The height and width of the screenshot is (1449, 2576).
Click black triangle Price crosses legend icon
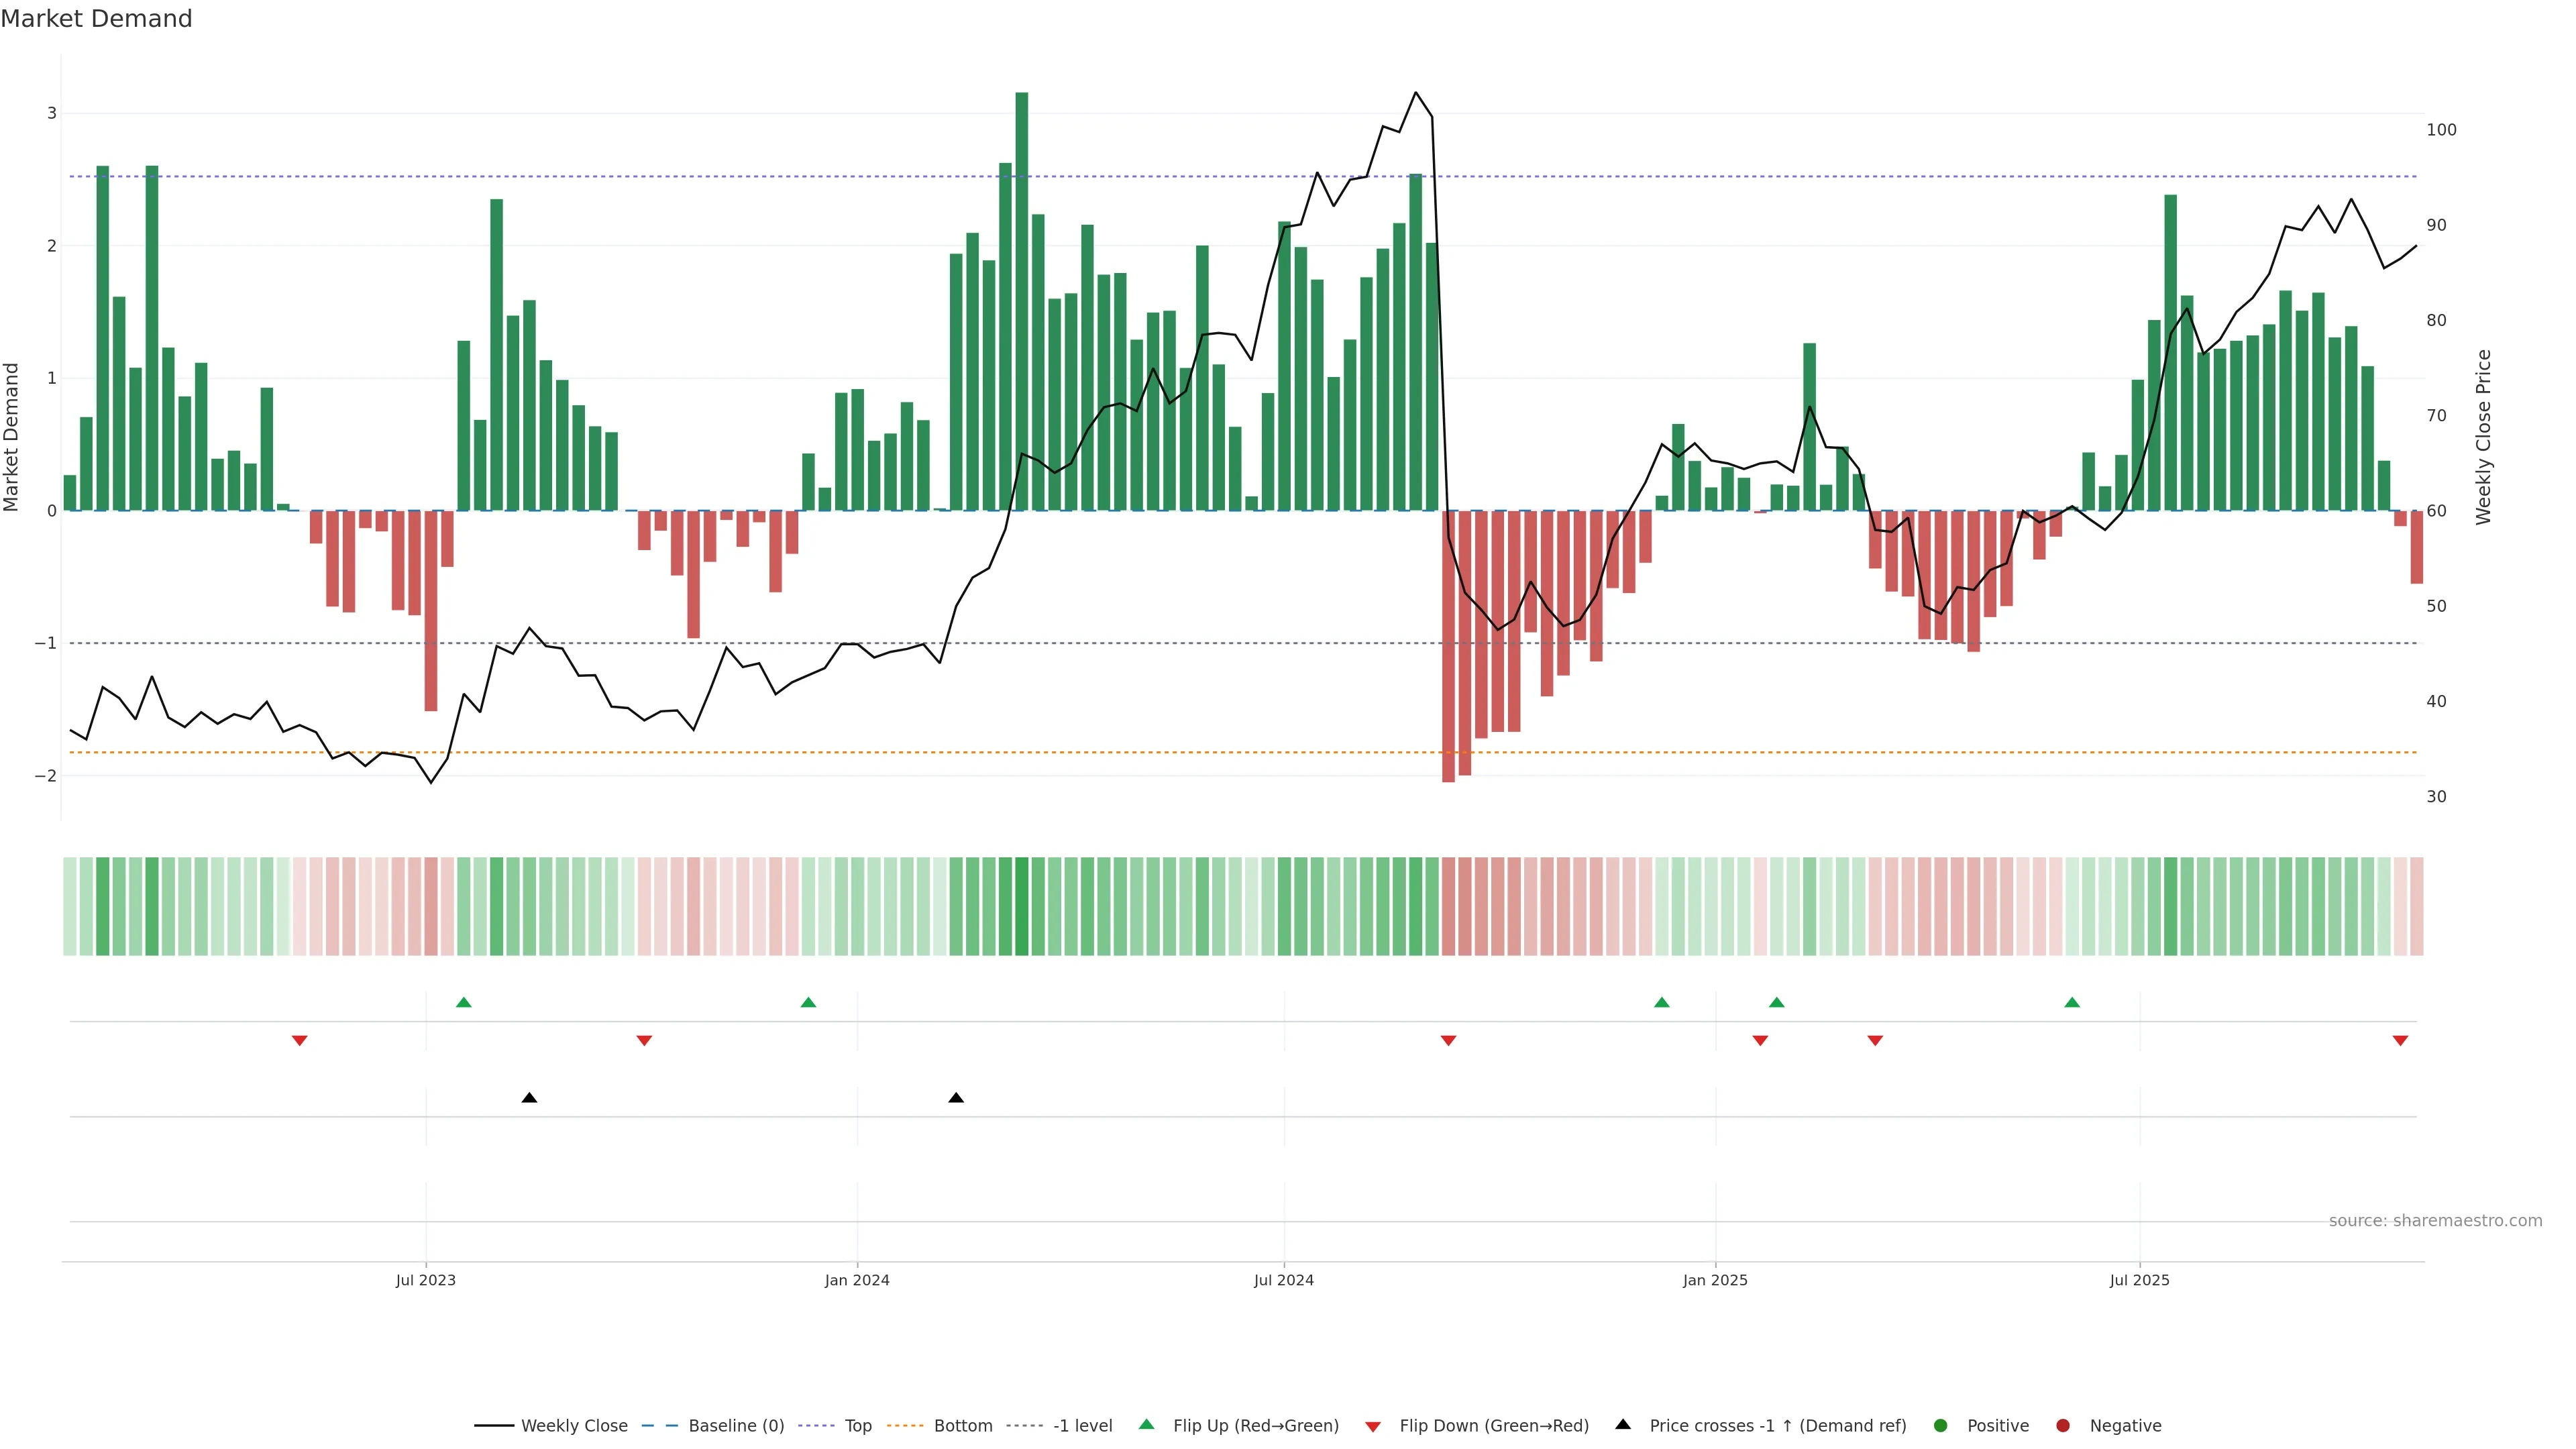[1623, 1424]
